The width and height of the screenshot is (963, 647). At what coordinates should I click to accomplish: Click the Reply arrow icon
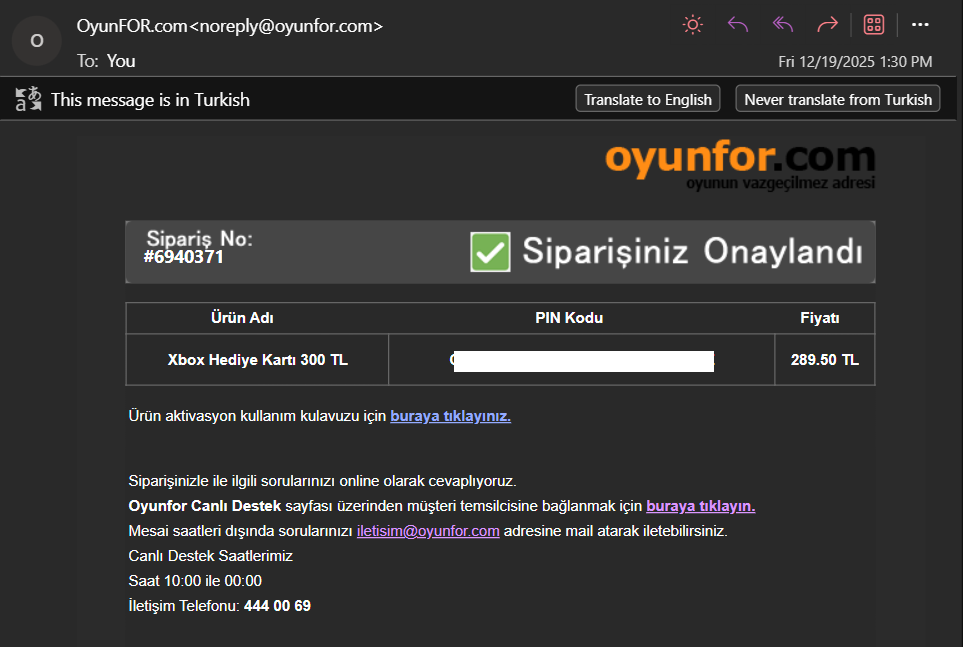[738, 25]
